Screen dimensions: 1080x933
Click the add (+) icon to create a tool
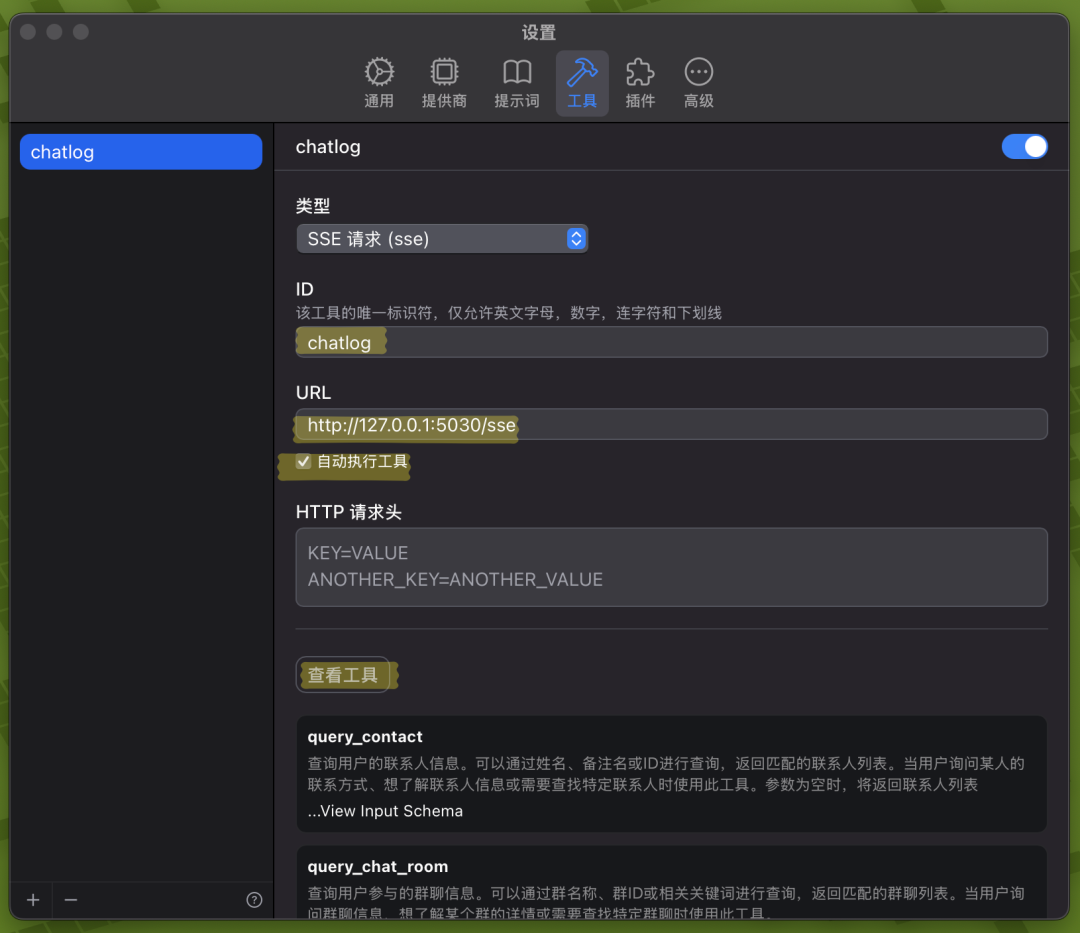(x=32, y=900)
